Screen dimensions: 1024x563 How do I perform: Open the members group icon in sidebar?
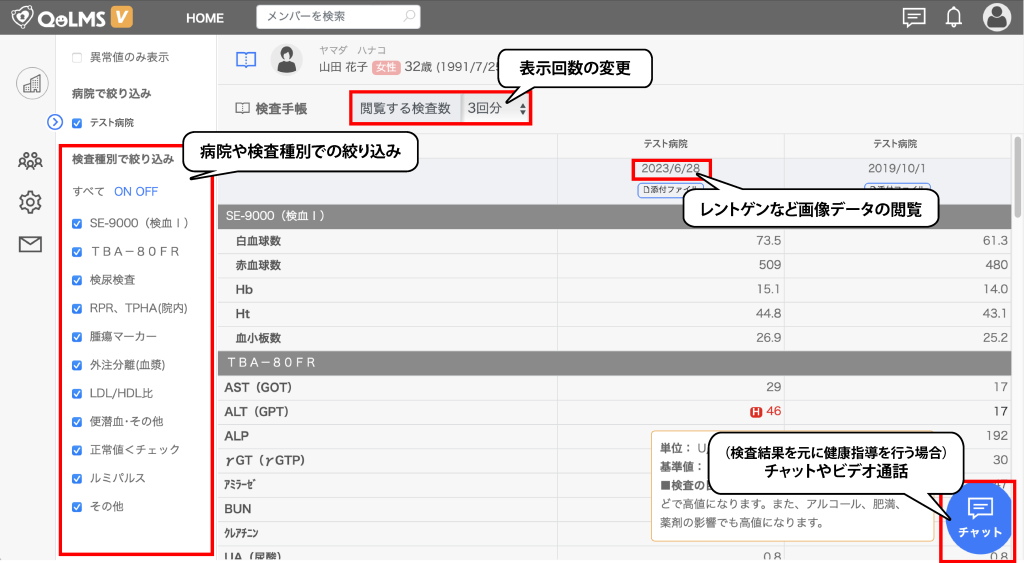tap(31, 160)
